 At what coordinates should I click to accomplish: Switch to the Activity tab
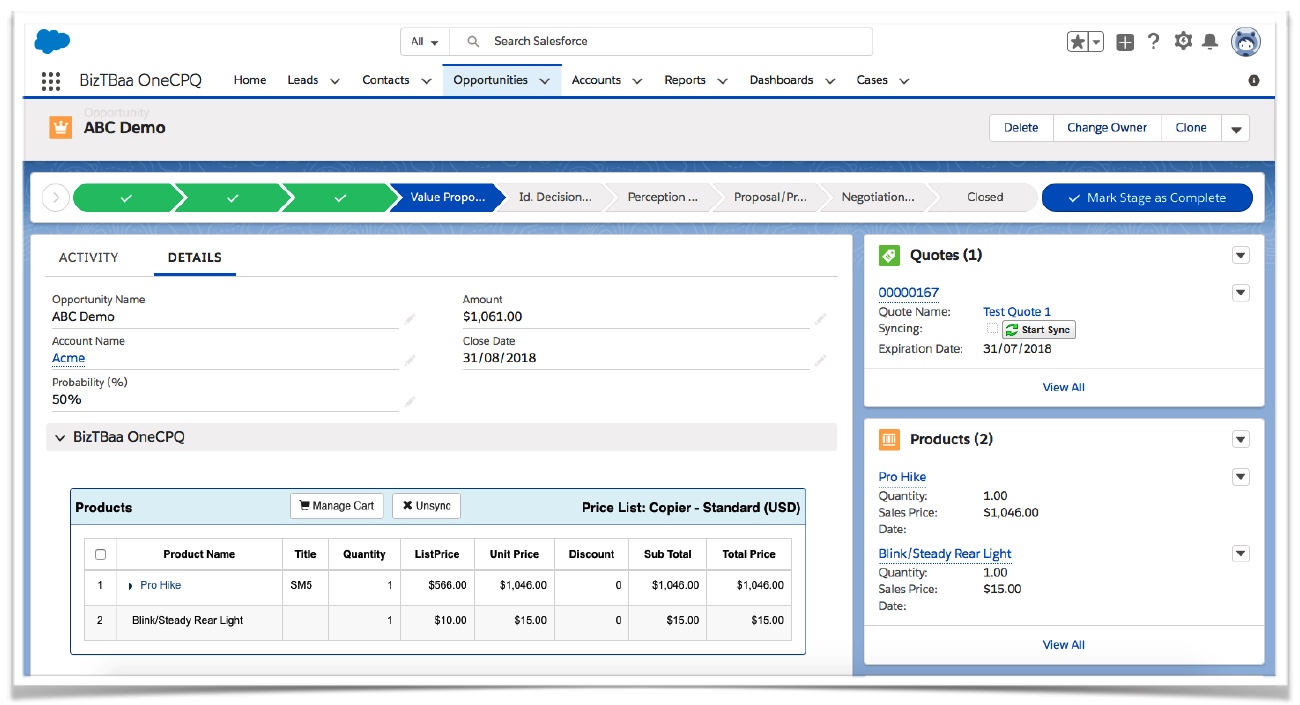tap(89, 258)
